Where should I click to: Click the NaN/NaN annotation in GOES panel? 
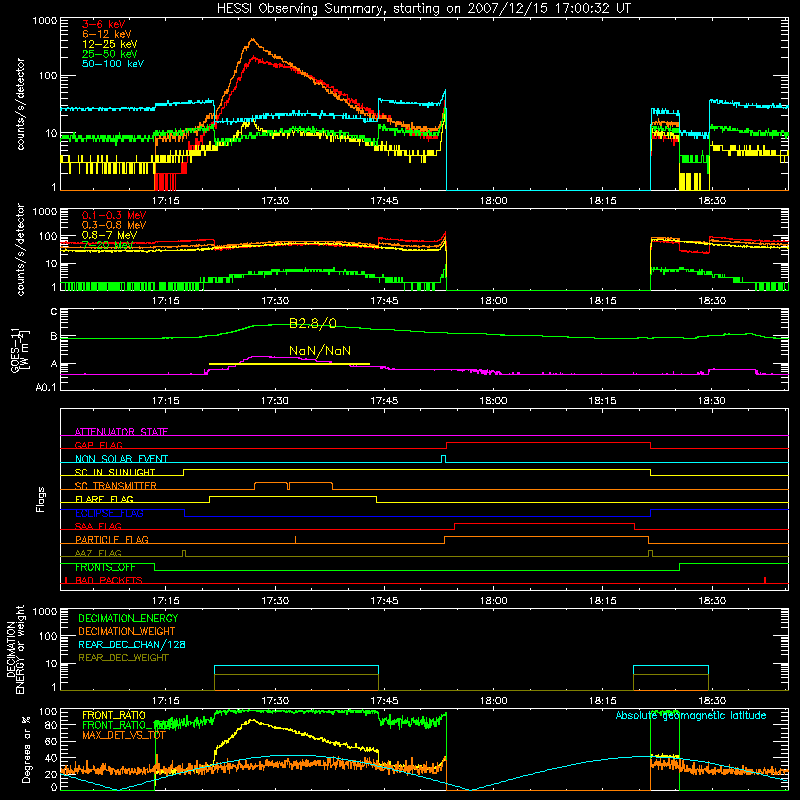[320, 351]
